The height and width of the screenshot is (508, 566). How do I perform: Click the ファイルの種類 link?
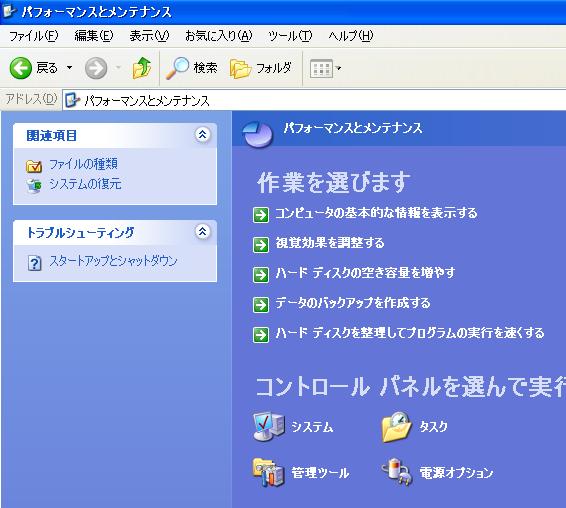tap(83, 164)
